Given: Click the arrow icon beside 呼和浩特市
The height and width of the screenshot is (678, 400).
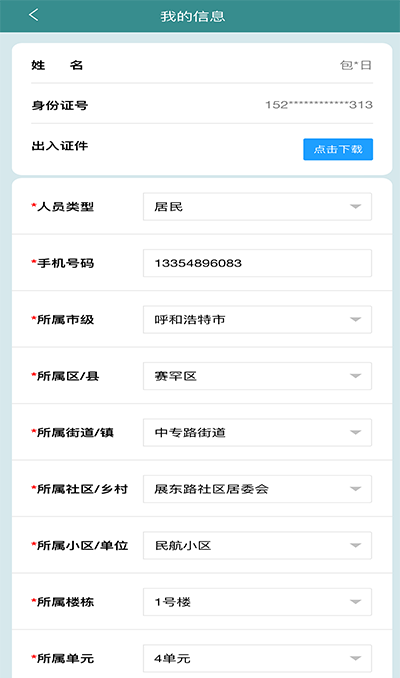Looking at the screenshot, I should [355, 320].
